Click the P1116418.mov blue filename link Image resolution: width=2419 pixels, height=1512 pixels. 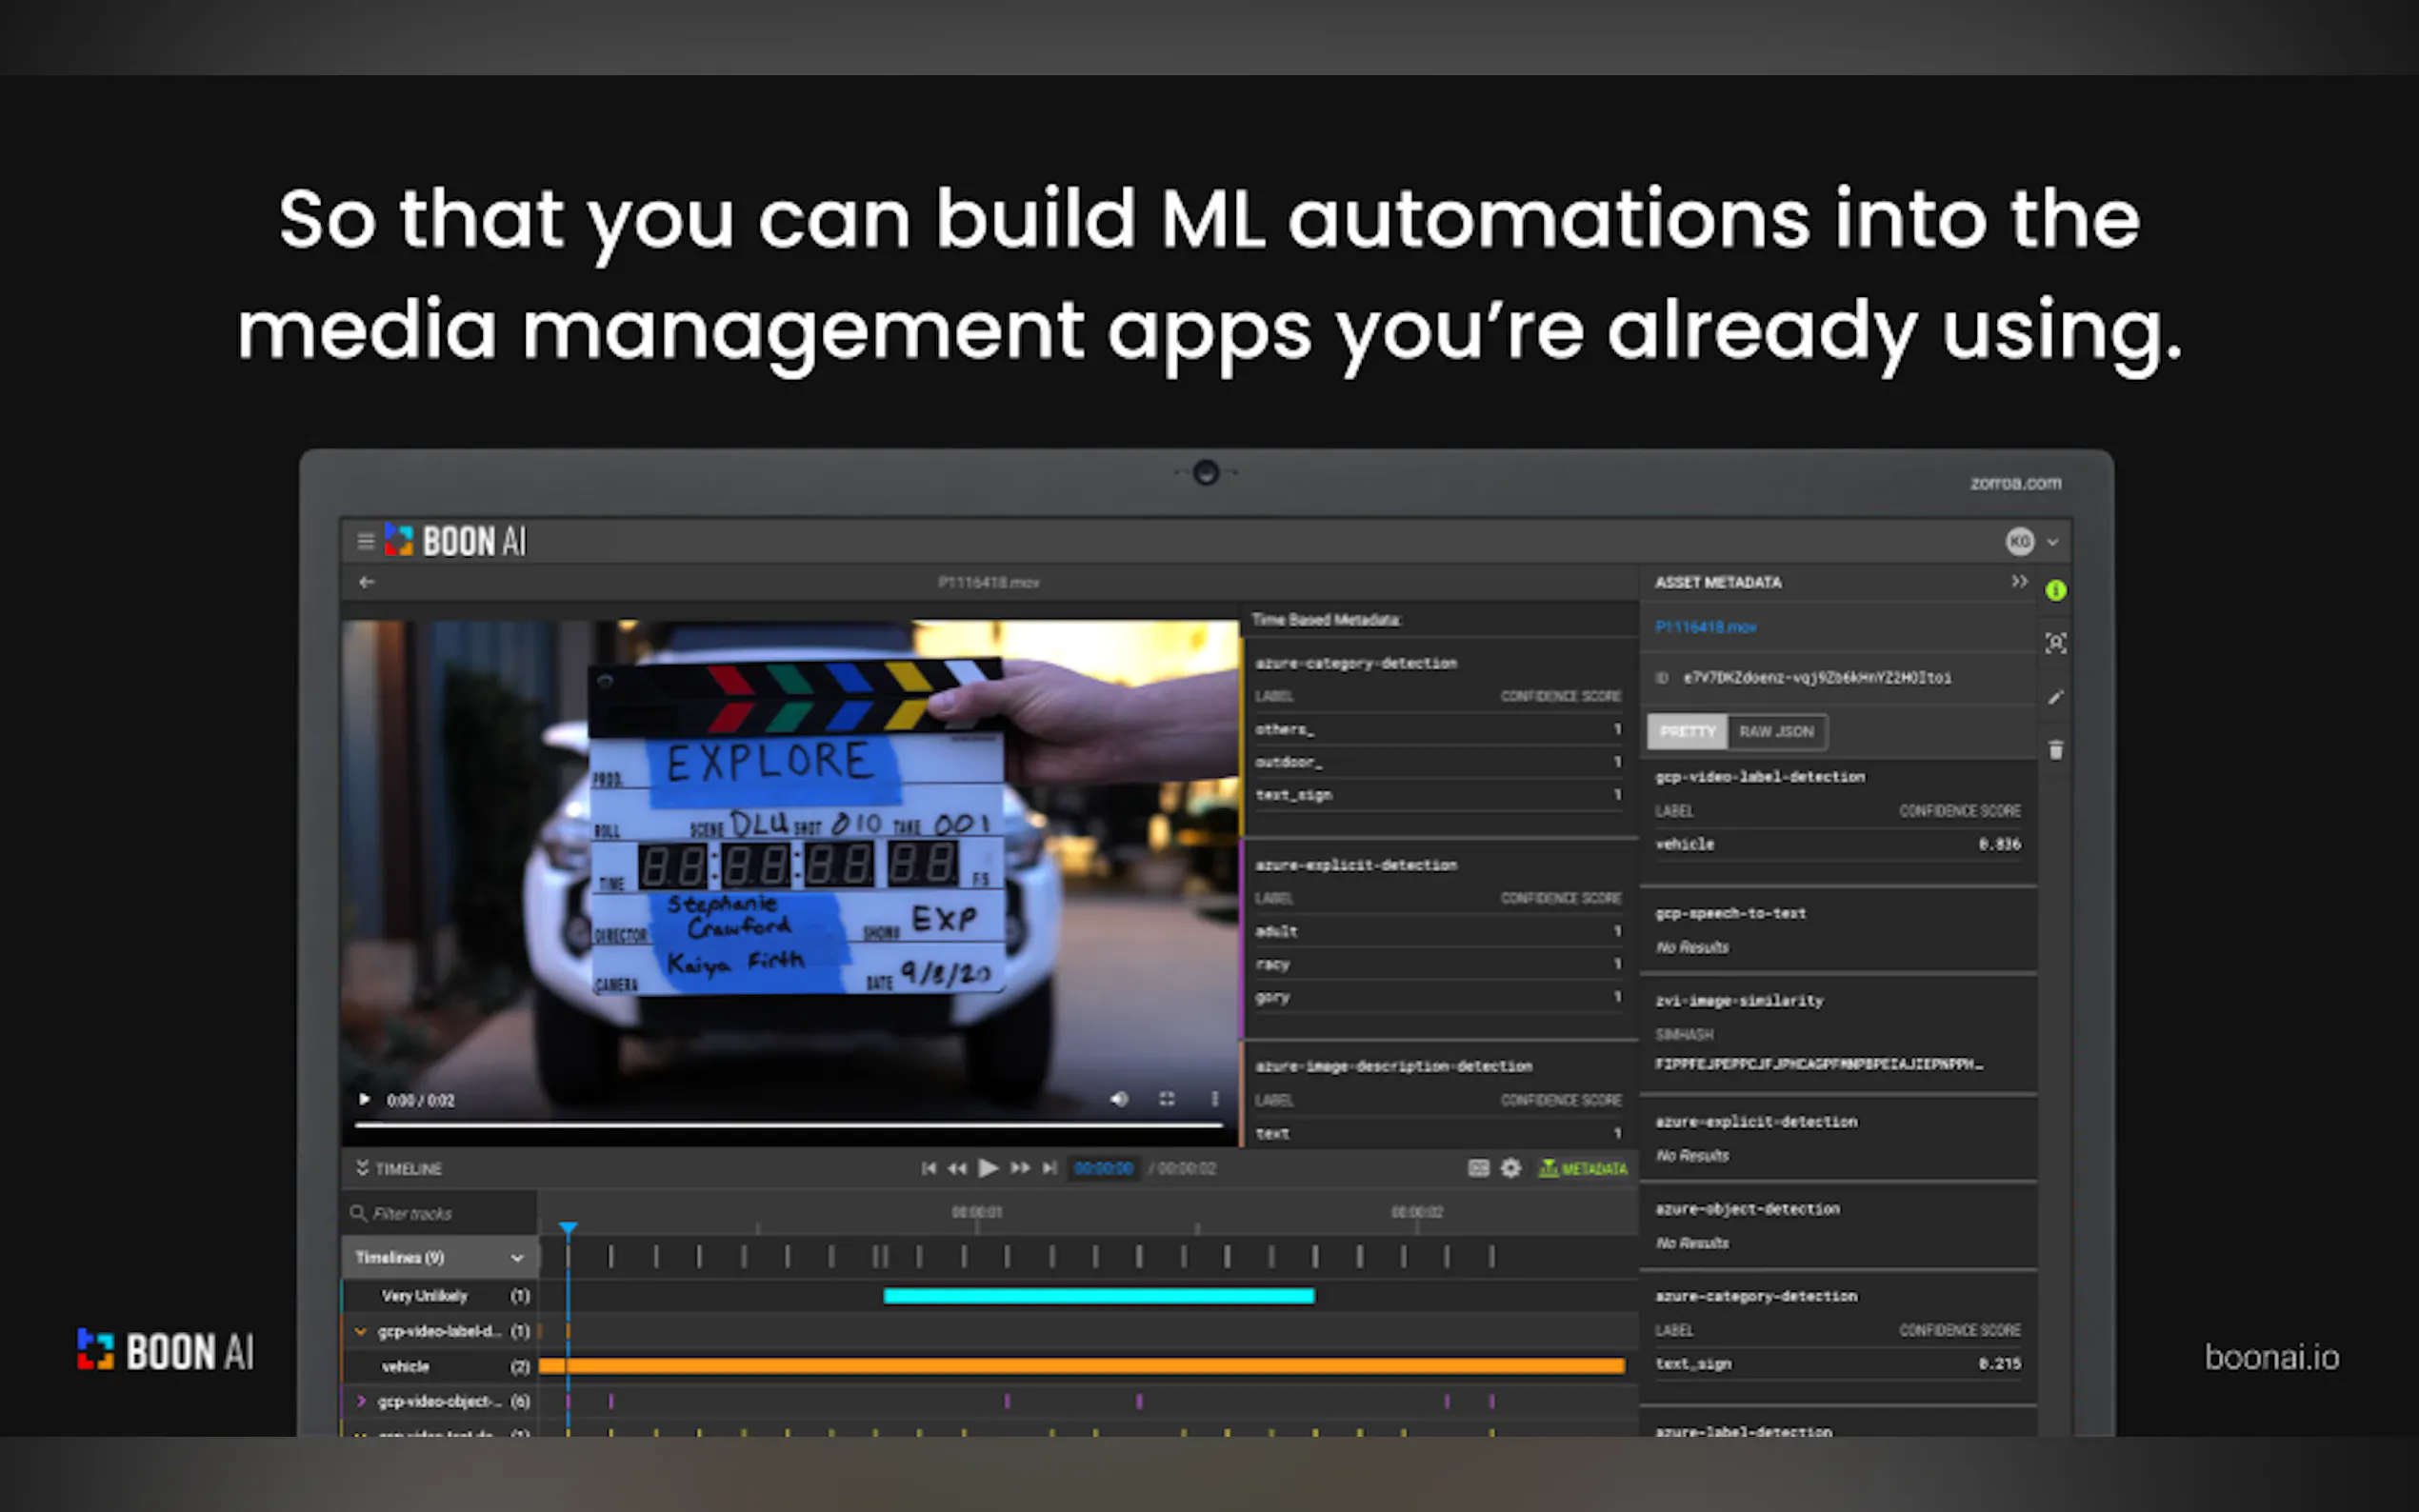tap(1705, 627)
